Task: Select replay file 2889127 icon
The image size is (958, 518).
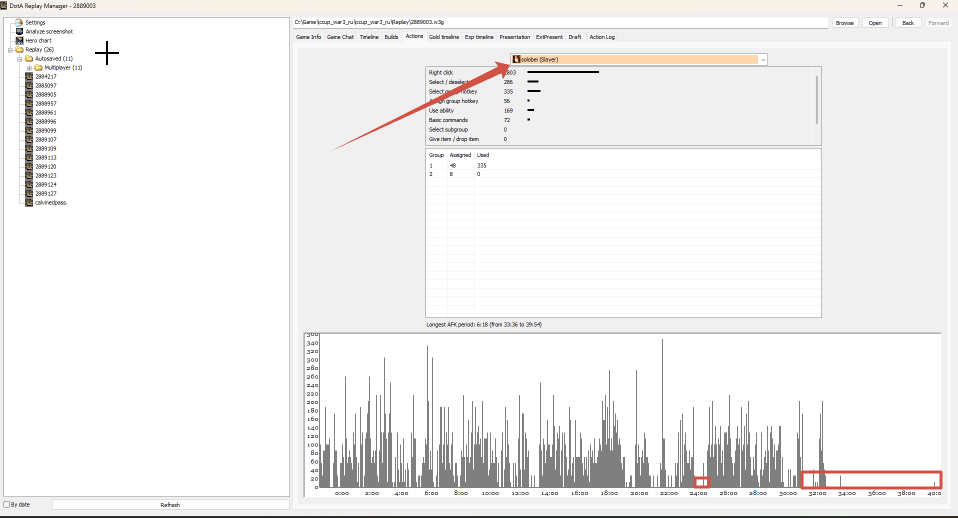Action: (29, 193)
